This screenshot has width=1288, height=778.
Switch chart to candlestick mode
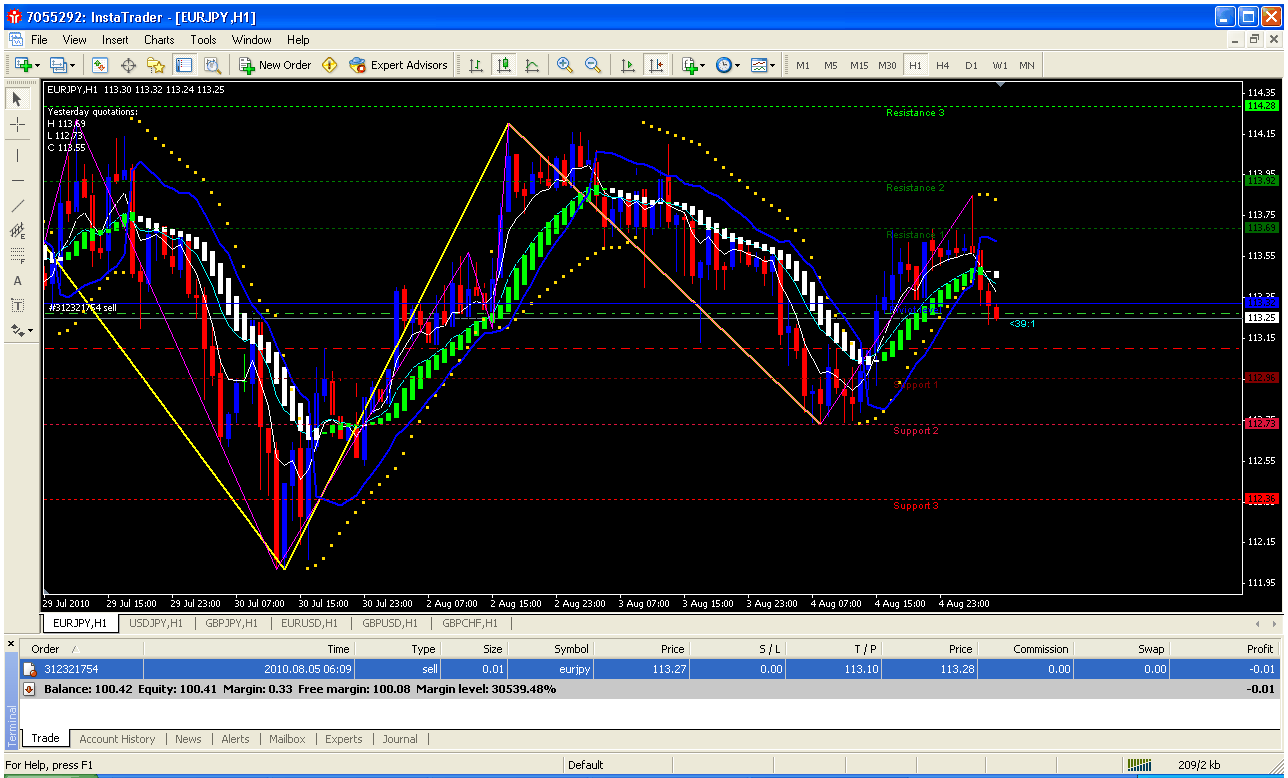tap(504, 65)
